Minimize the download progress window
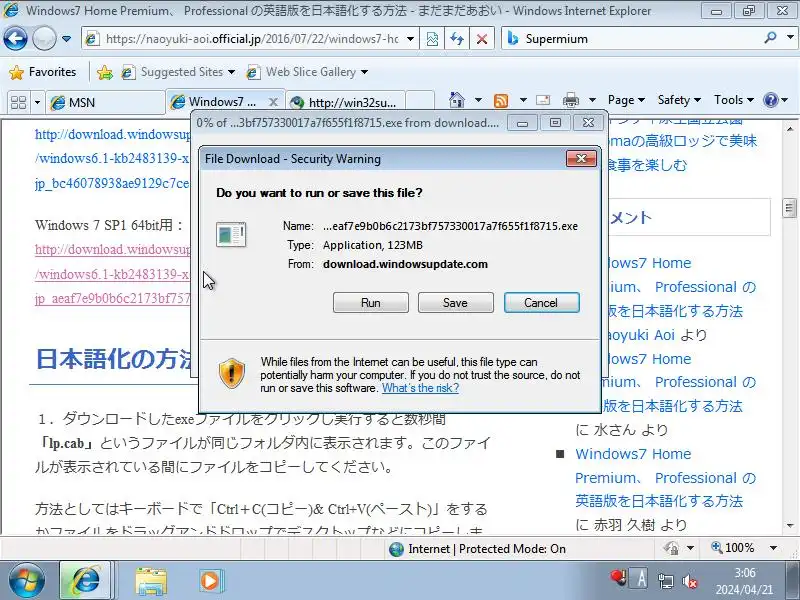 522,123
